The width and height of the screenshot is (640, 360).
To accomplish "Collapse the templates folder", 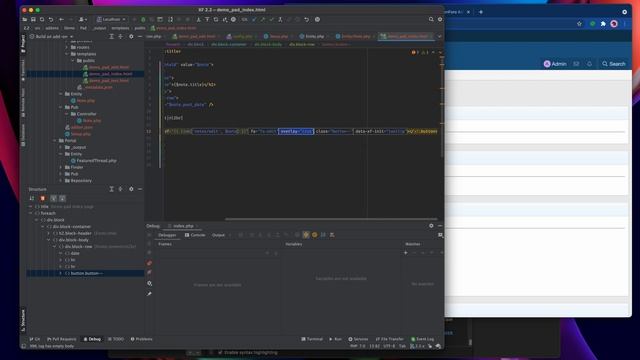I will [67, 54].
